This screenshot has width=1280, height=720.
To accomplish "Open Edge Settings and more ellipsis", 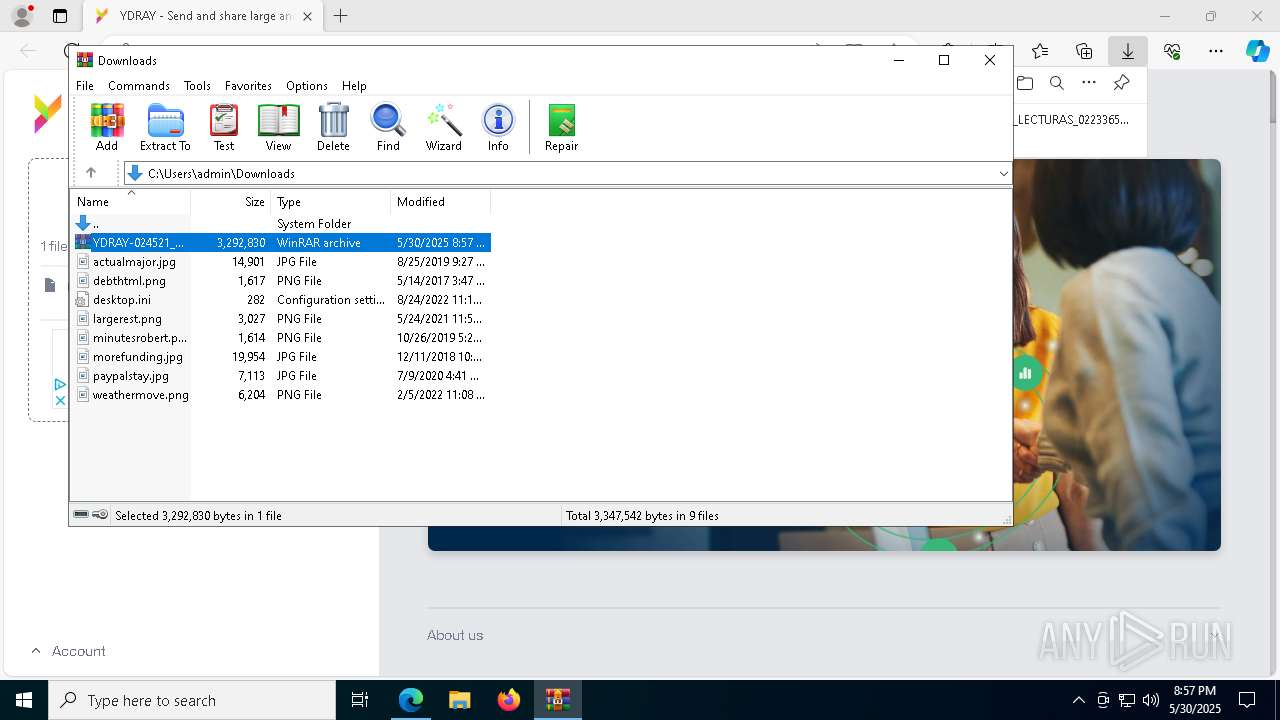I will pos(1216,51).
